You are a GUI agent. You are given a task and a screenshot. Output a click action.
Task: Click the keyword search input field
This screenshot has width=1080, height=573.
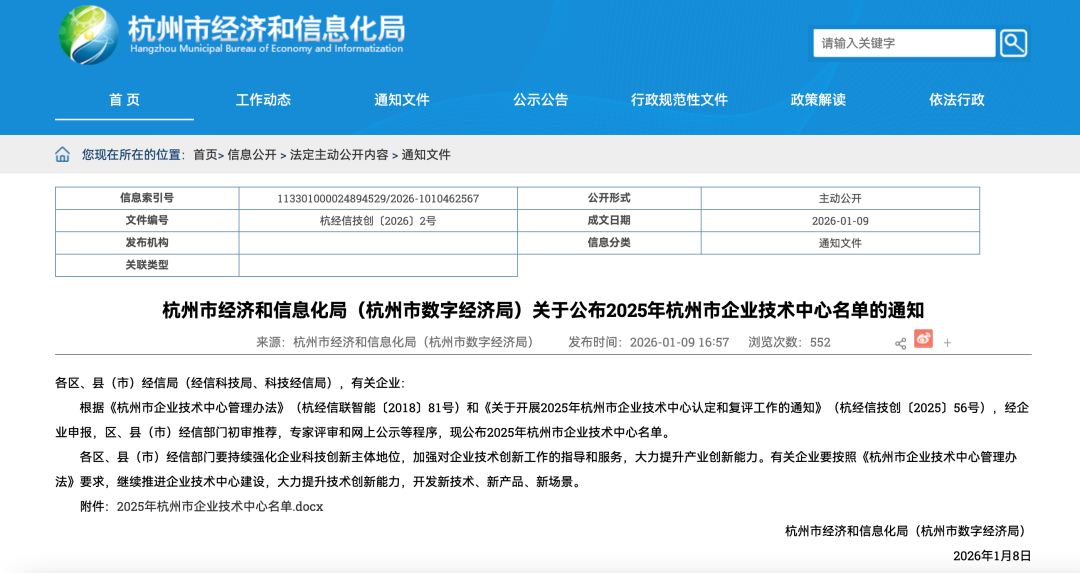[x=903, y=43]
